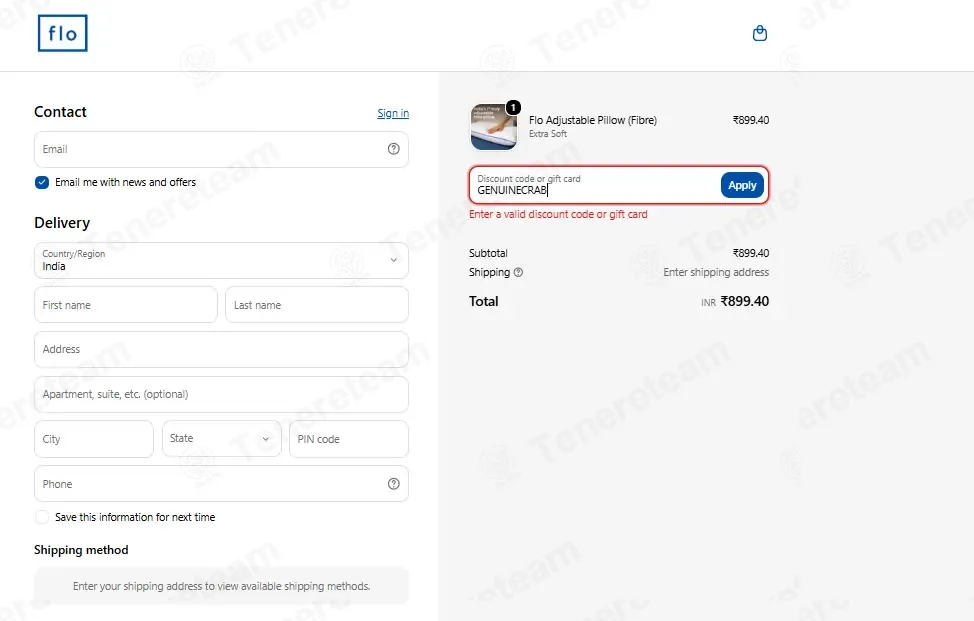Click the First name field
Screen dimensions: 974x621
pyautogui.click(x=125, y=305)
